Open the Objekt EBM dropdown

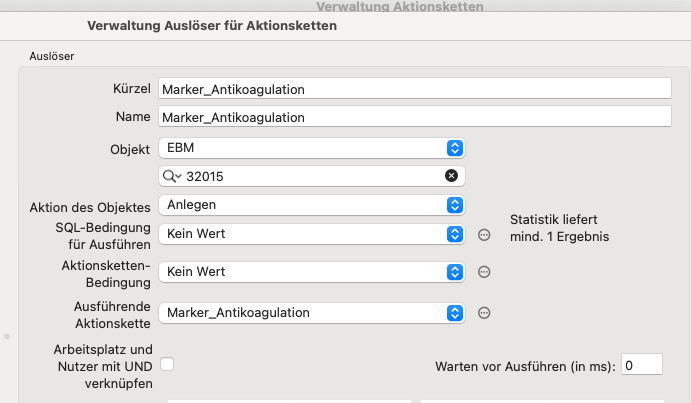[x=312, y=148]
